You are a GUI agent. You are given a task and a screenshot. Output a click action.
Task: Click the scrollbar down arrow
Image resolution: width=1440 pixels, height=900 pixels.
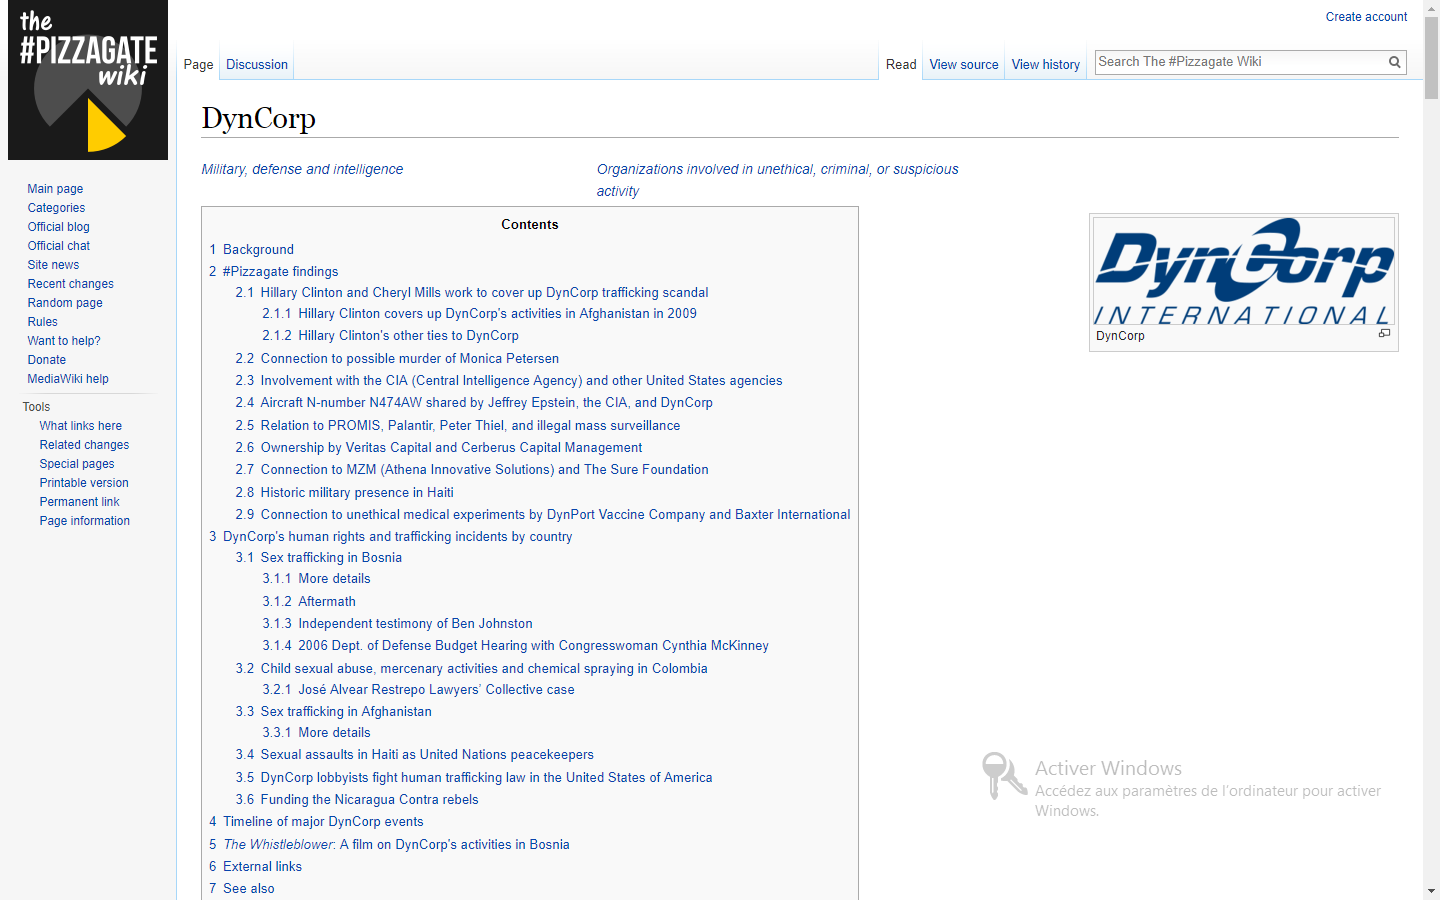click(x=1432, y=890)
